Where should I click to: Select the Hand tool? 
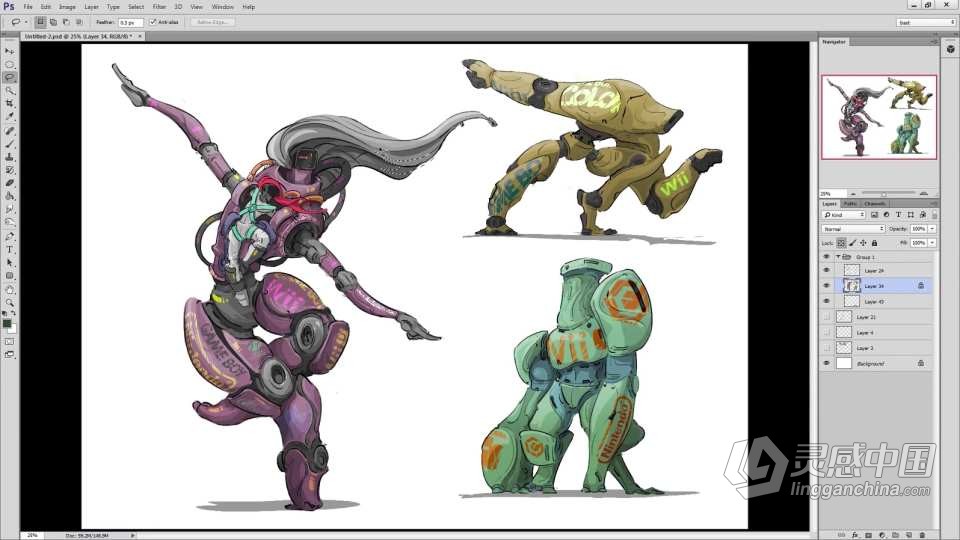[9, 289]
